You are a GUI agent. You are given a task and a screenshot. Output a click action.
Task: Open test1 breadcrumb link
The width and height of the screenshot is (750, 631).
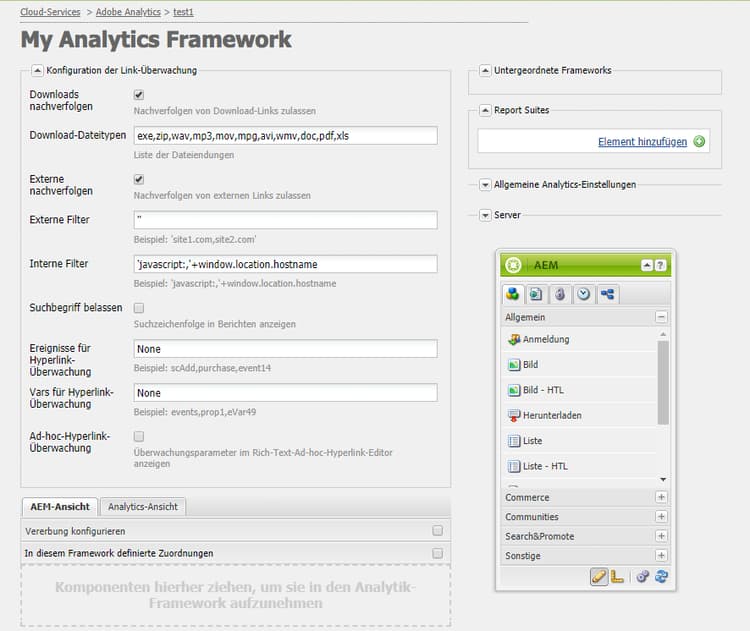[183, 12]
